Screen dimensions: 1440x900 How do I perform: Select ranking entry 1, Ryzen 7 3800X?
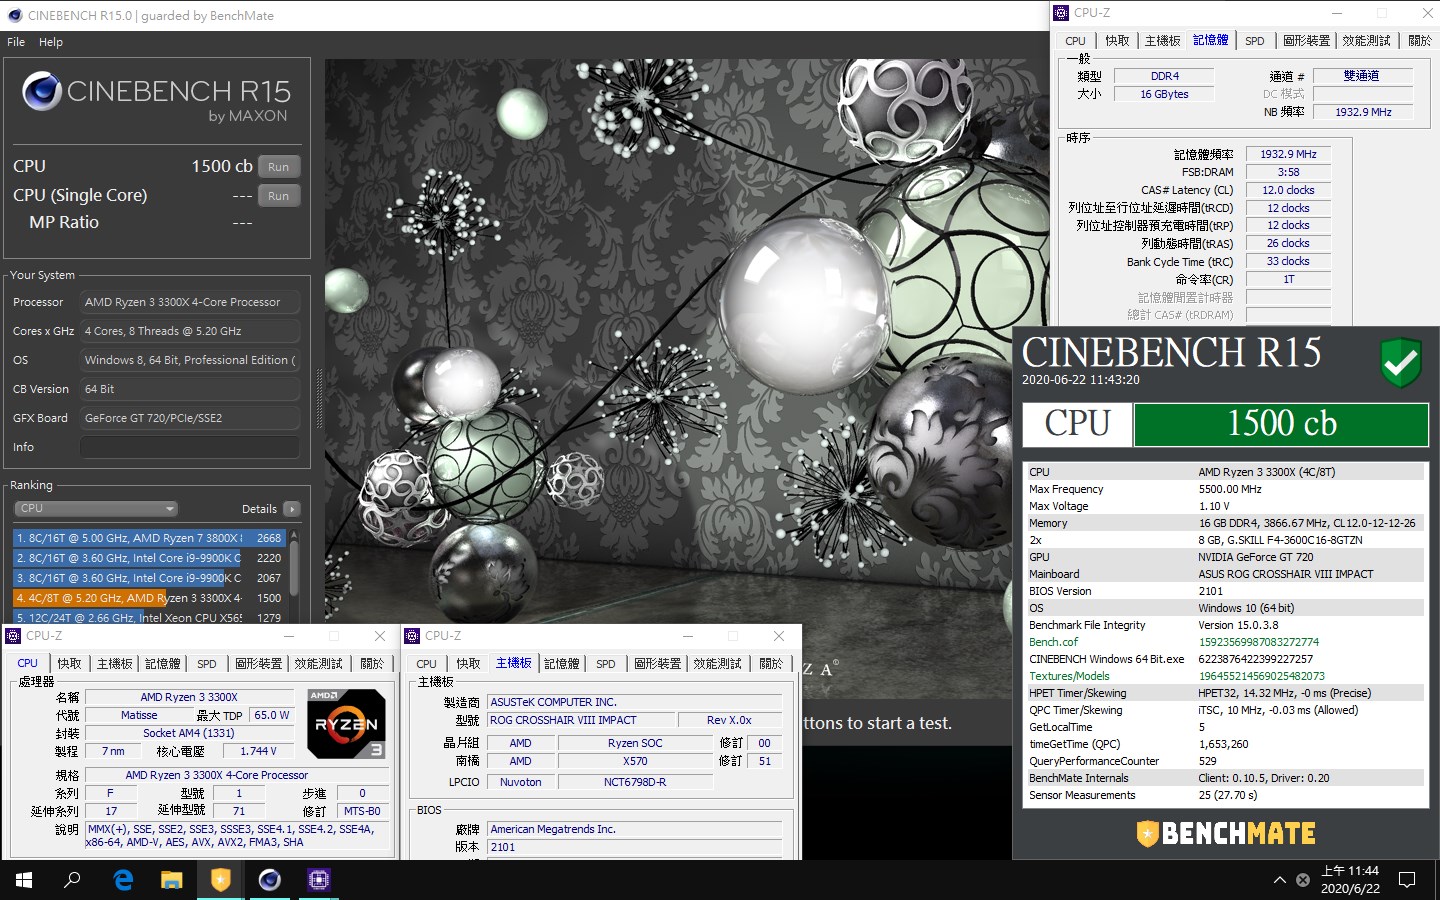[x=150, y=538]
